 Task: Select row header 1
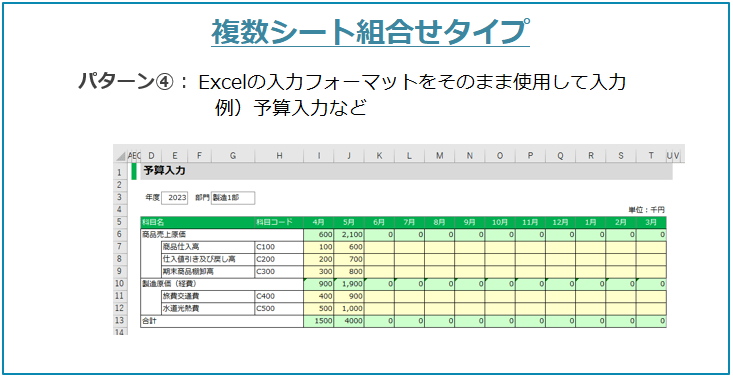pos(120,171)
